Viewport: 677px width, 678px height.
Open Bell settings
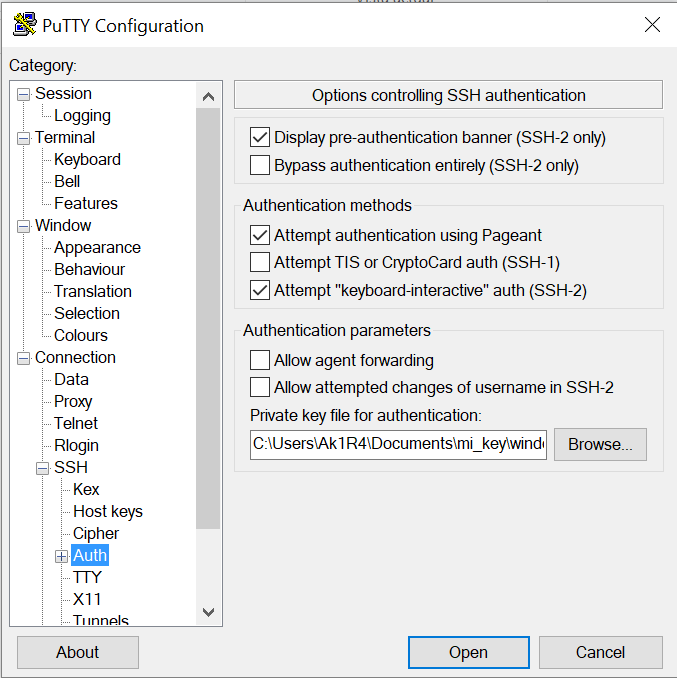[x=67, y=182]
